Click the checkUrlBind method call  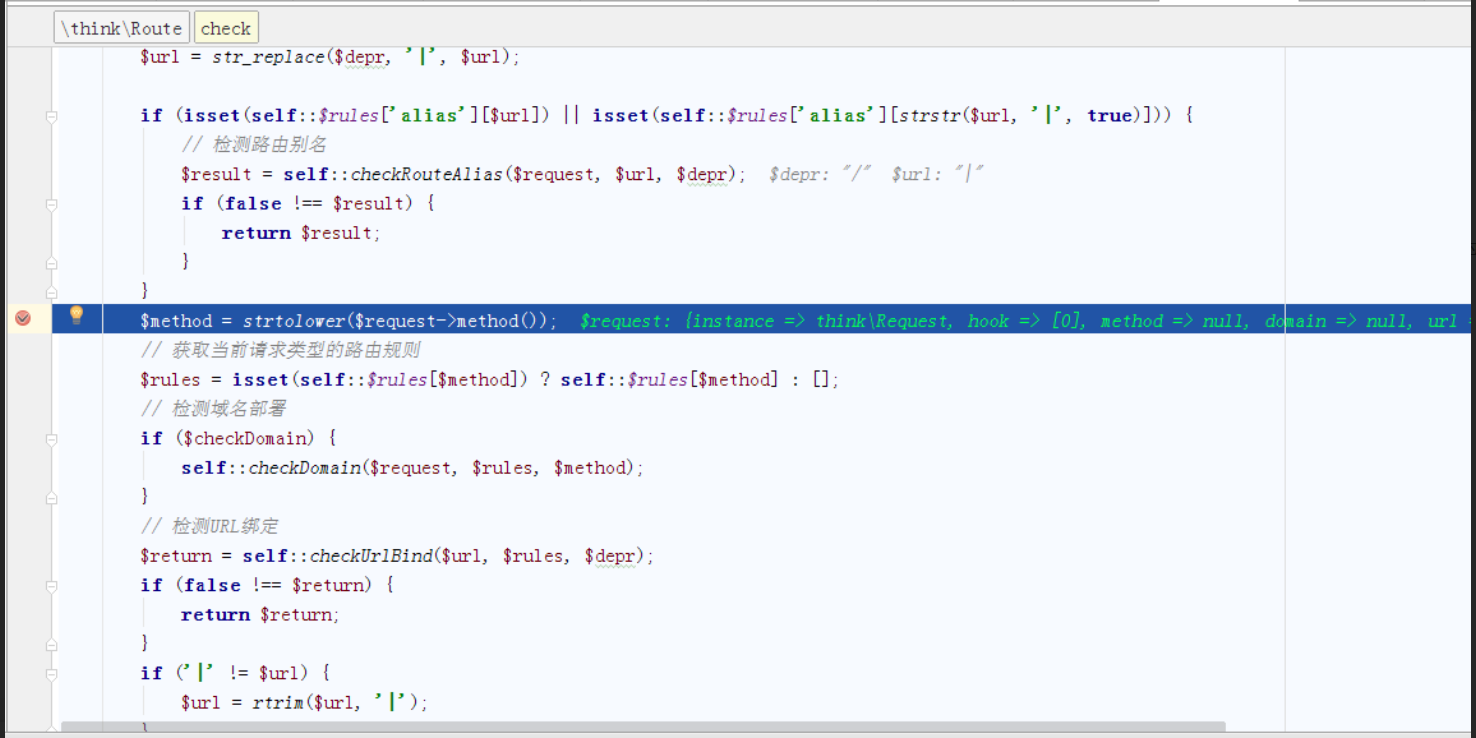coord(371,556)
